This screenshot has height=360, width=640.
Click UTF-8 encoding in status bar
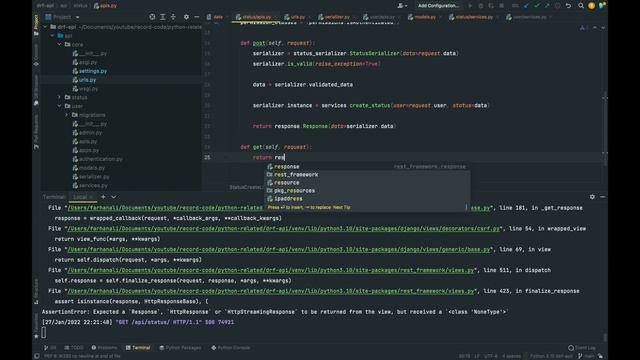pyautogui.click(x=491, y=356)
